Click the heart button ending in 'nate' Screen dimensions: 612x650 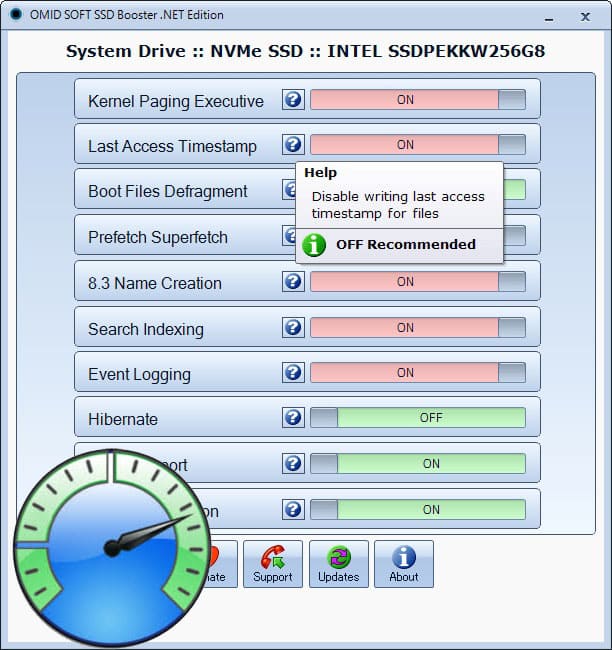click(x=222, y=564)
